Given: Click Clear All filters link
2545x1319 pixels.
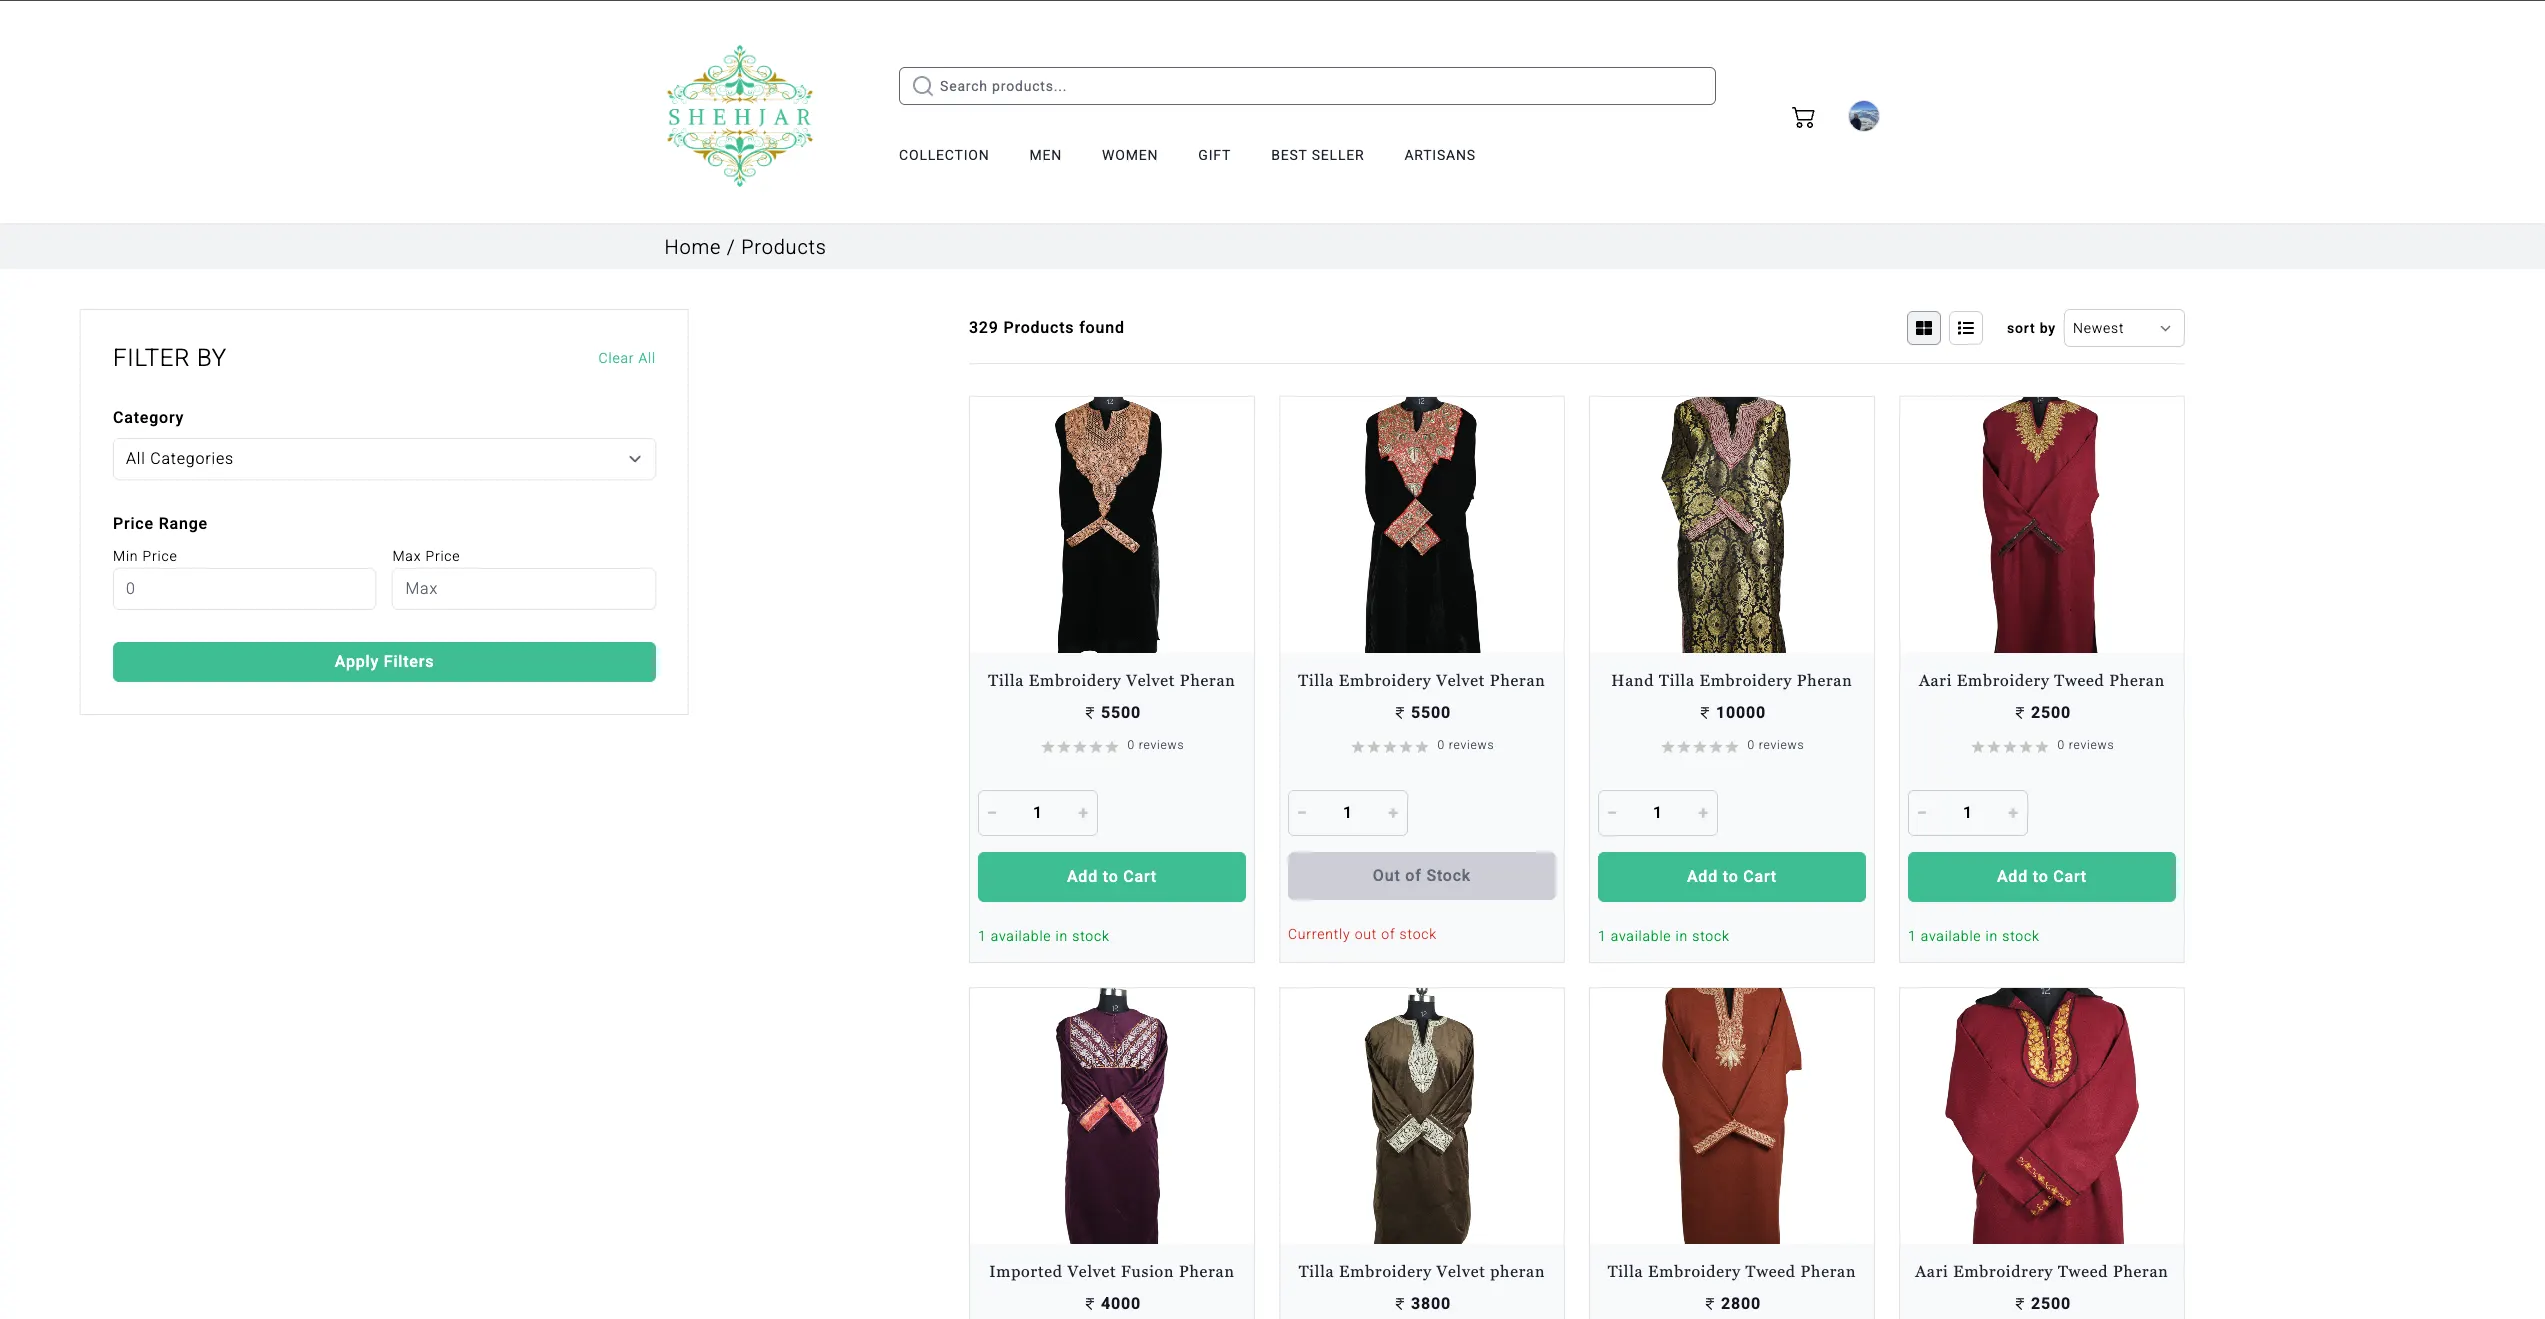Looking at the screenshot, I should 626,357.
